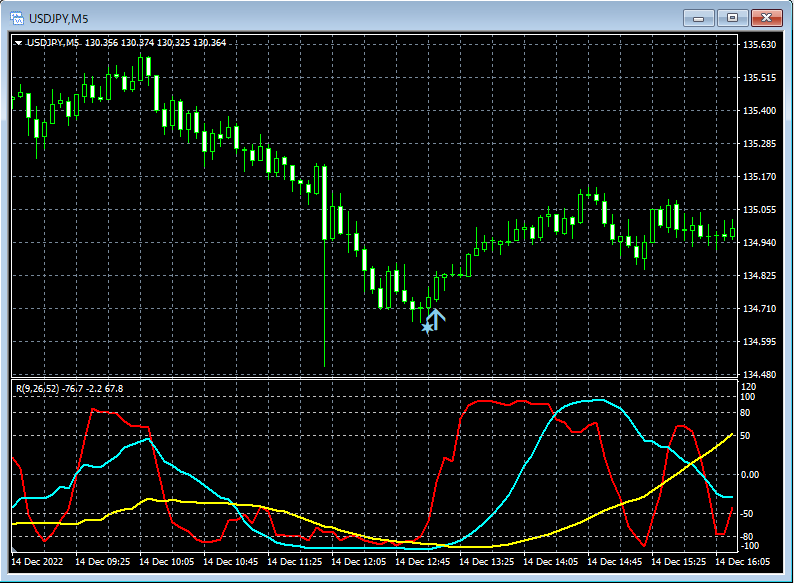Click the 134.480 price scale label
795x583 pixels.
click(759, 375)
